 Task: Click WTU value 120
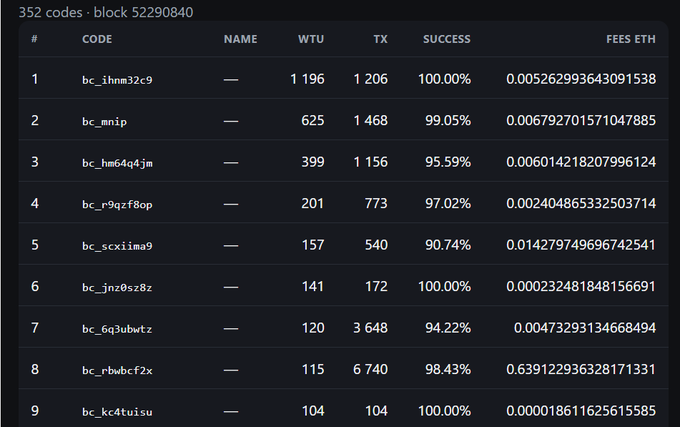tap(313, 328)
